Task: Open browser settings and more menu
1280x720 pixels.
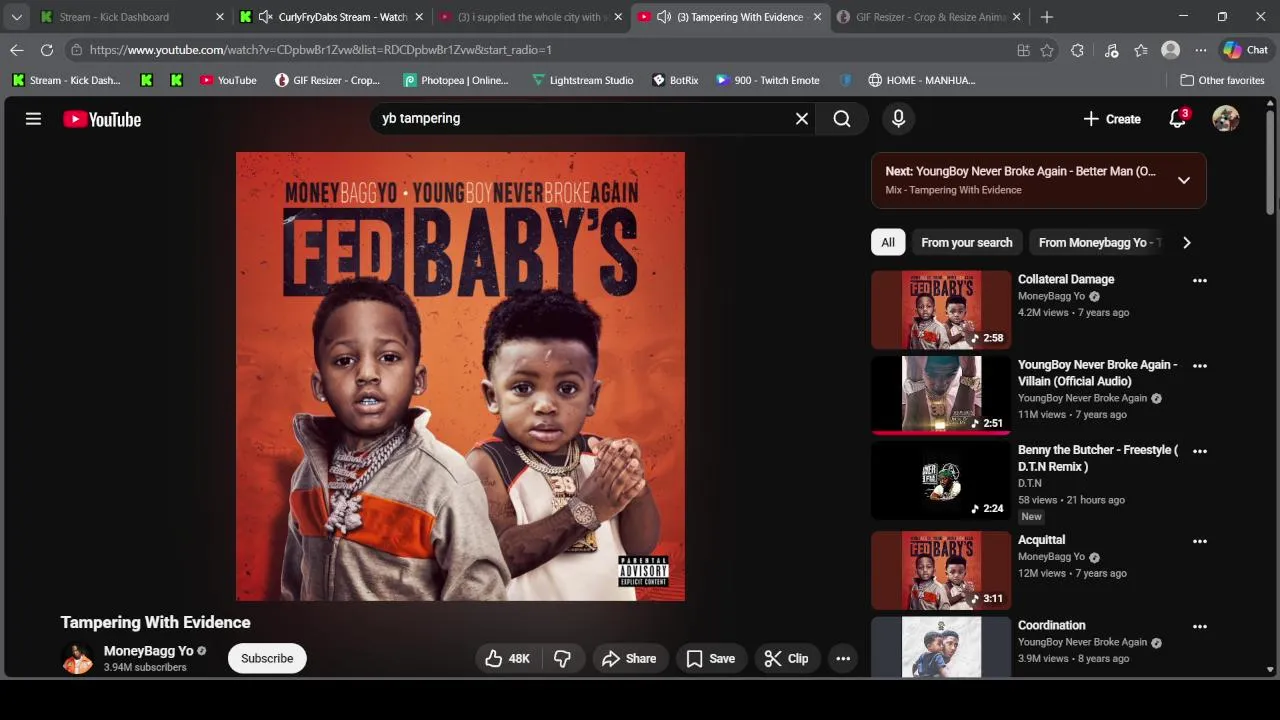Action: coord(1201,50)
